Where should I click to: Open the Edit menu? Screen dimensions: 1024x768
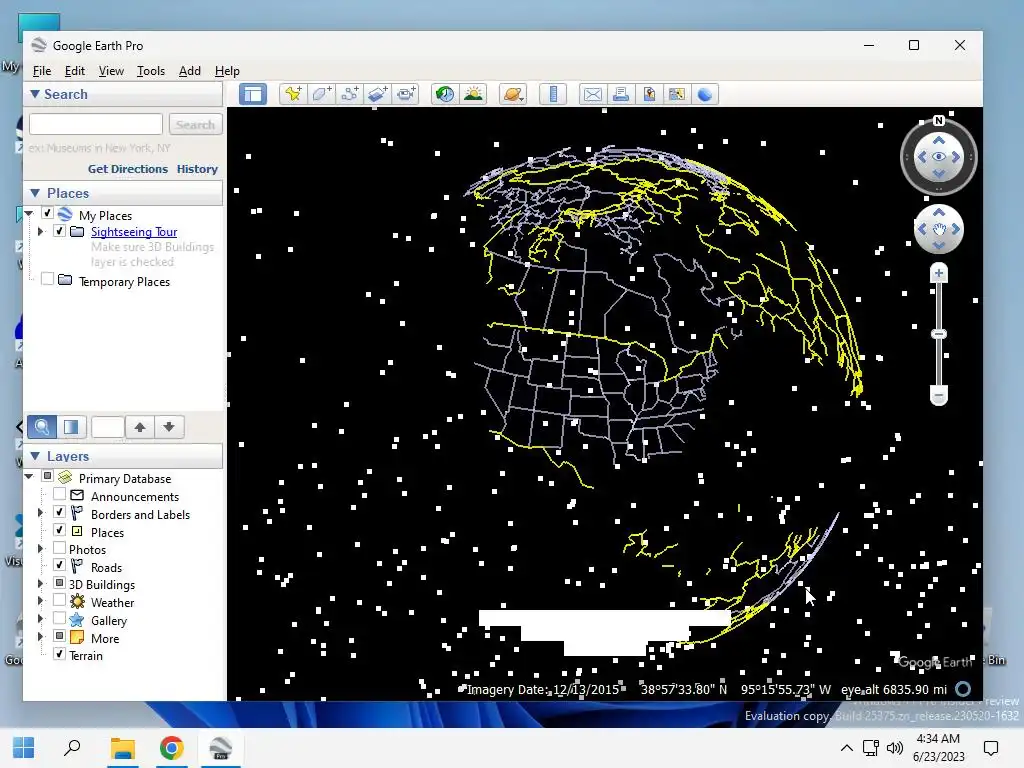[74, 71]
